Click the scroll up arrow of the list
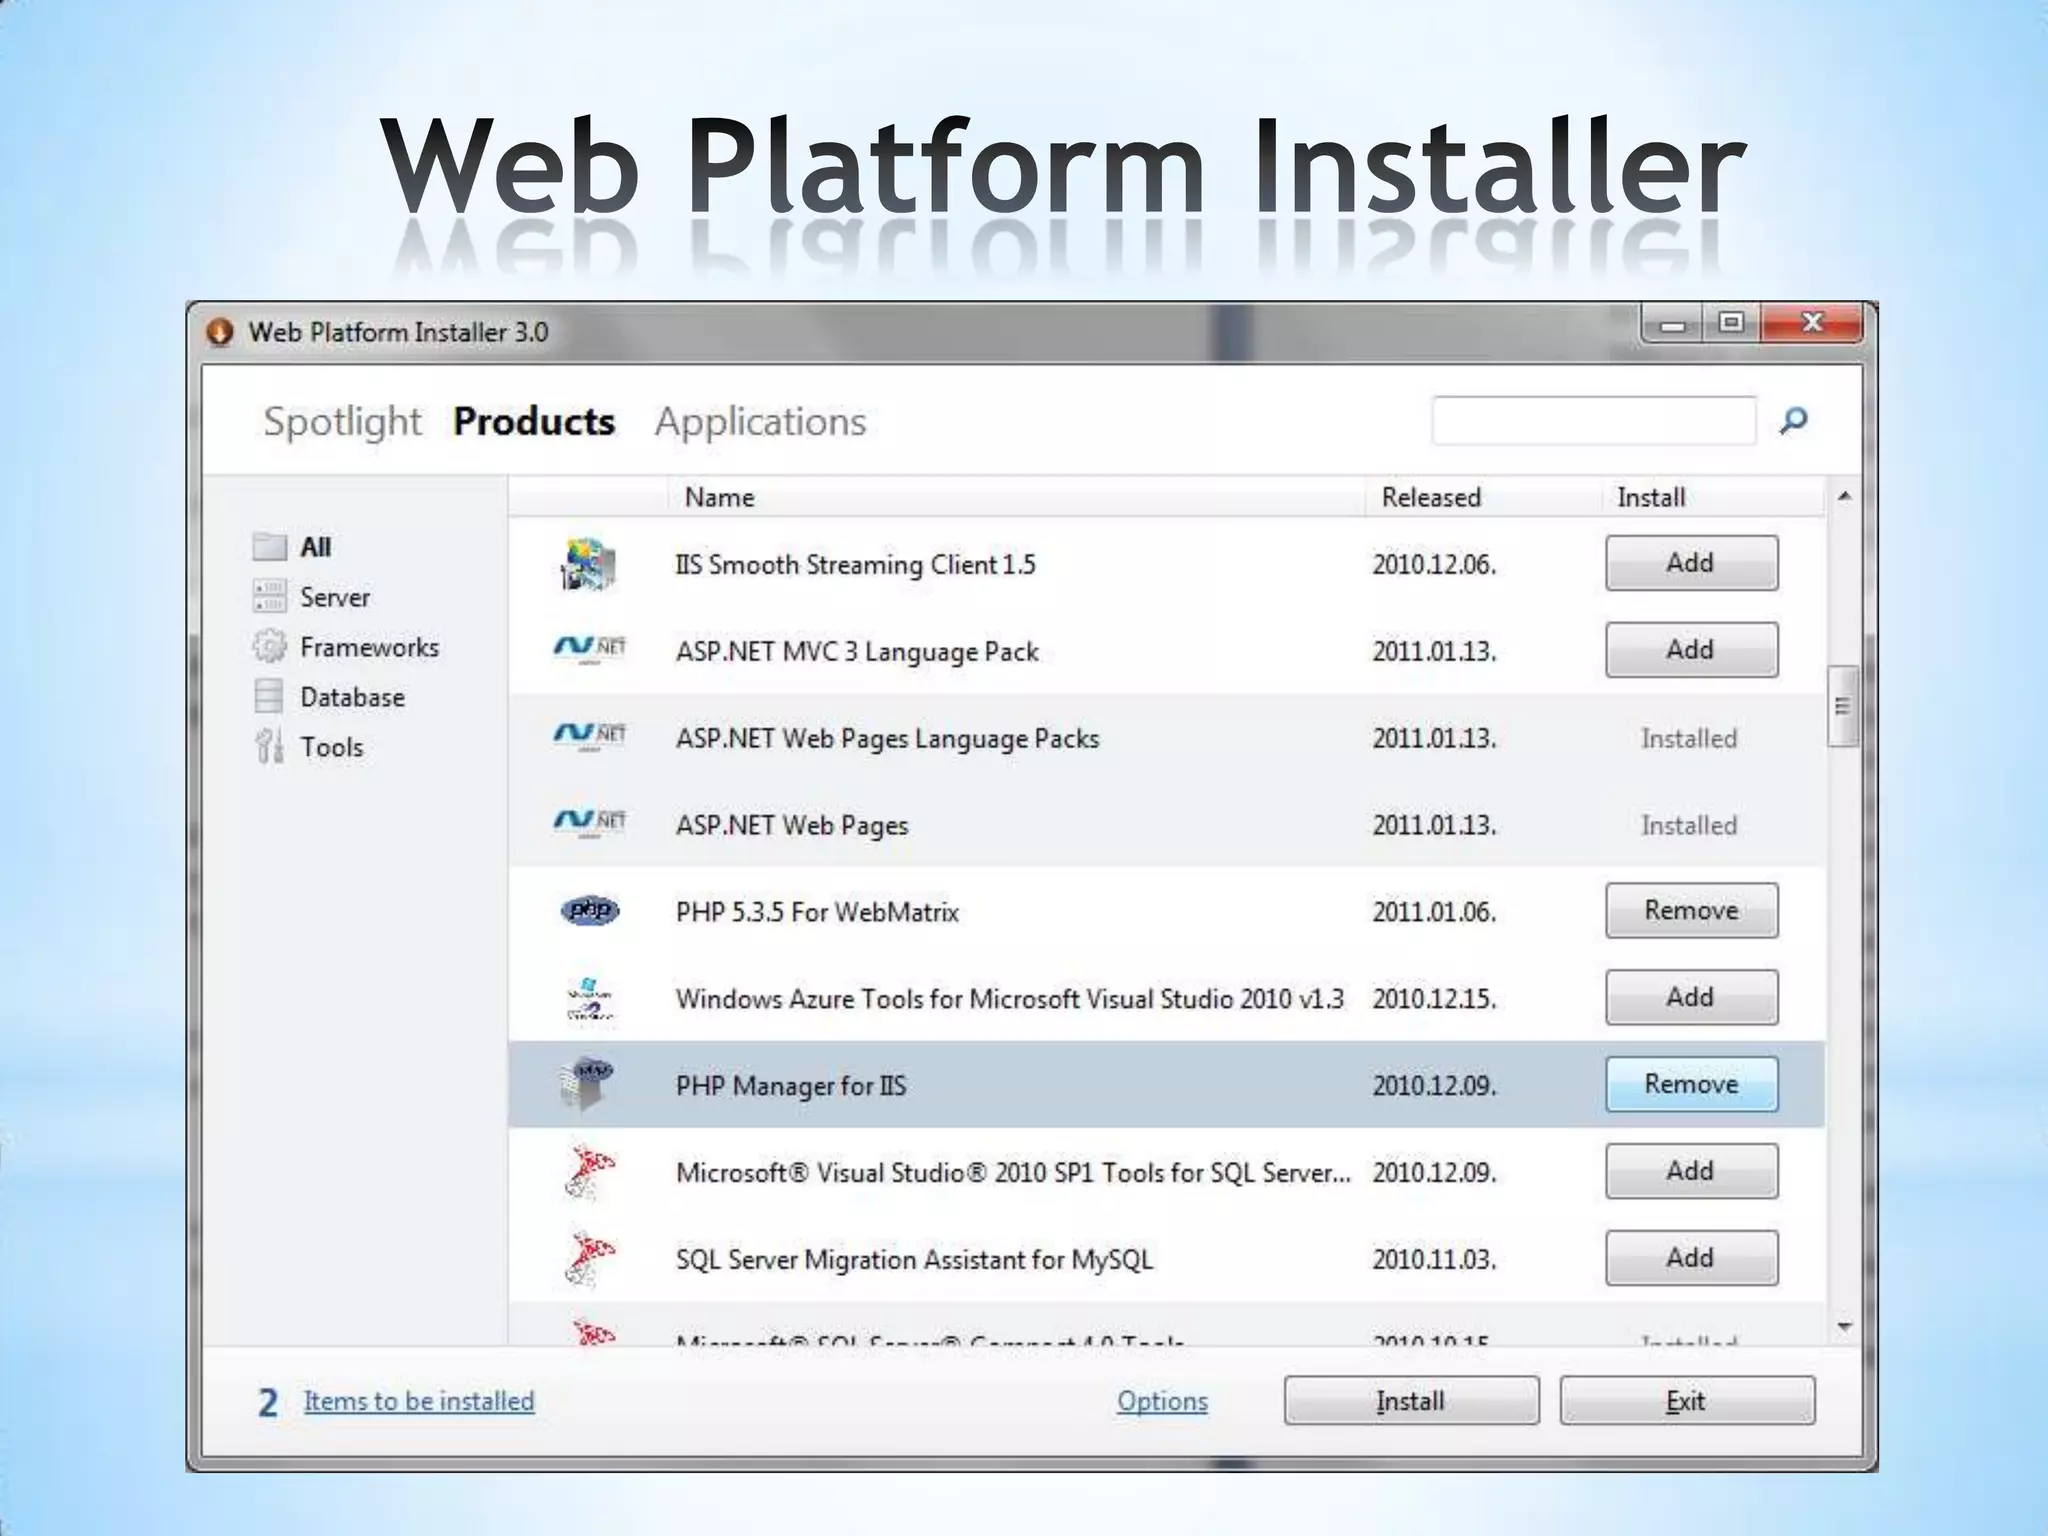2048x1536 pixels. [1844, 496]
